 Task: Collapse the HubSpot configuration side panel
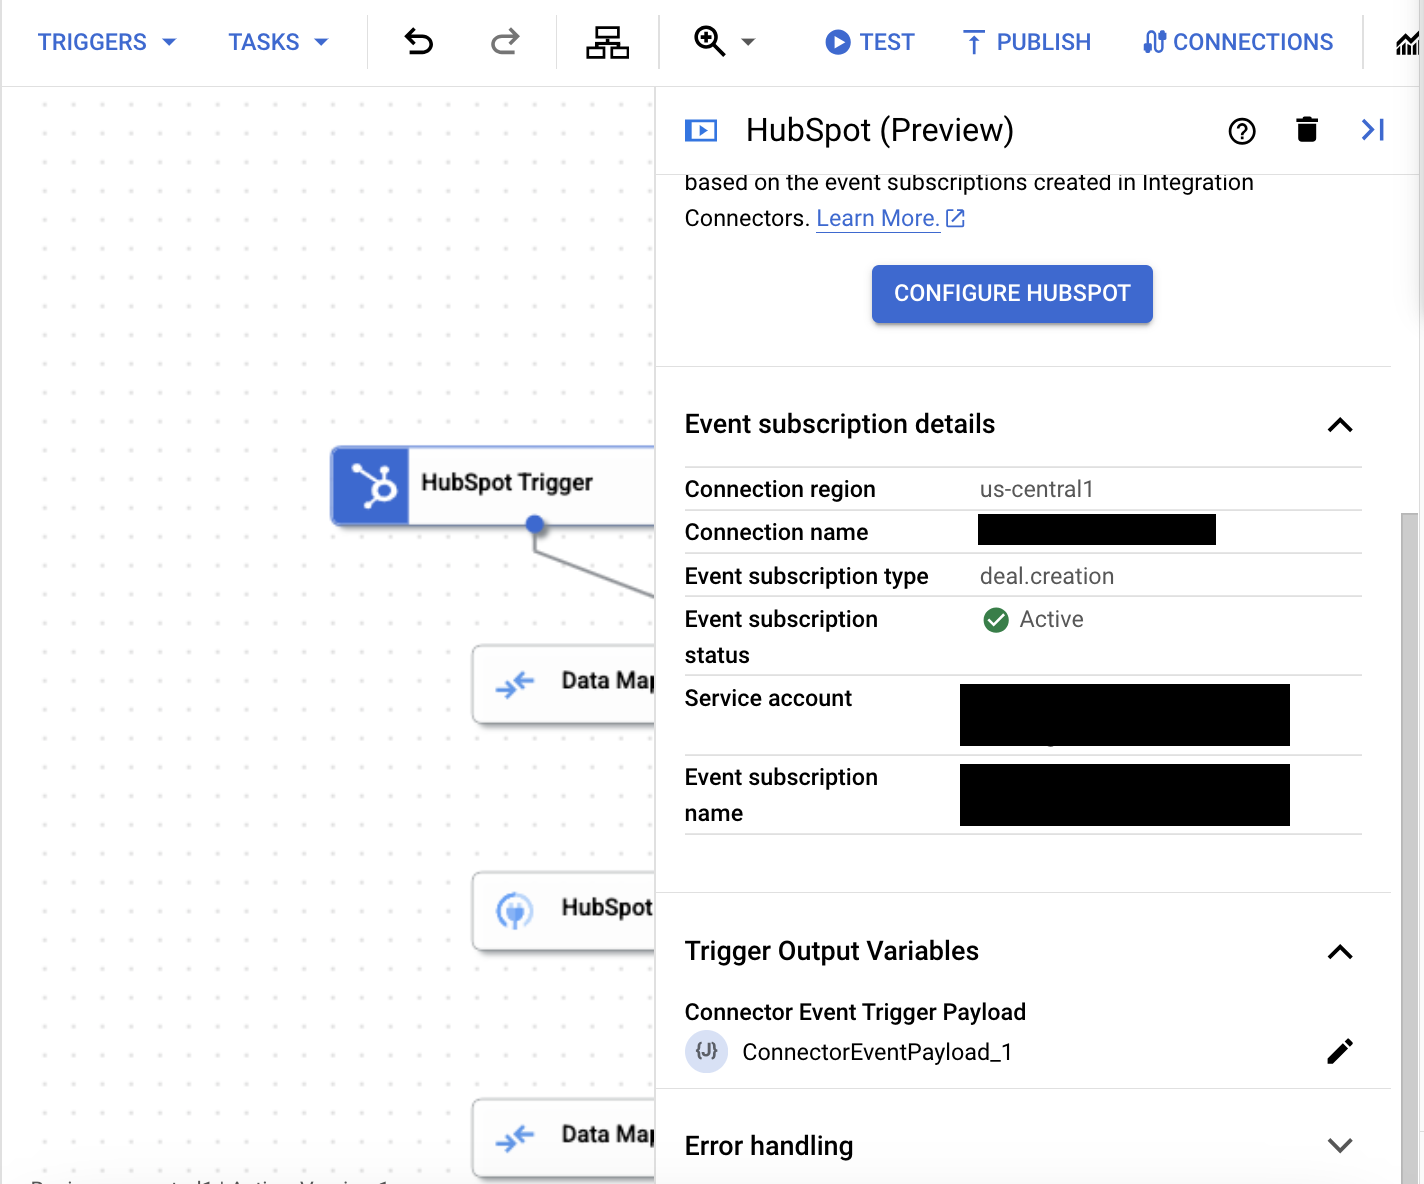coord(1372,129)
